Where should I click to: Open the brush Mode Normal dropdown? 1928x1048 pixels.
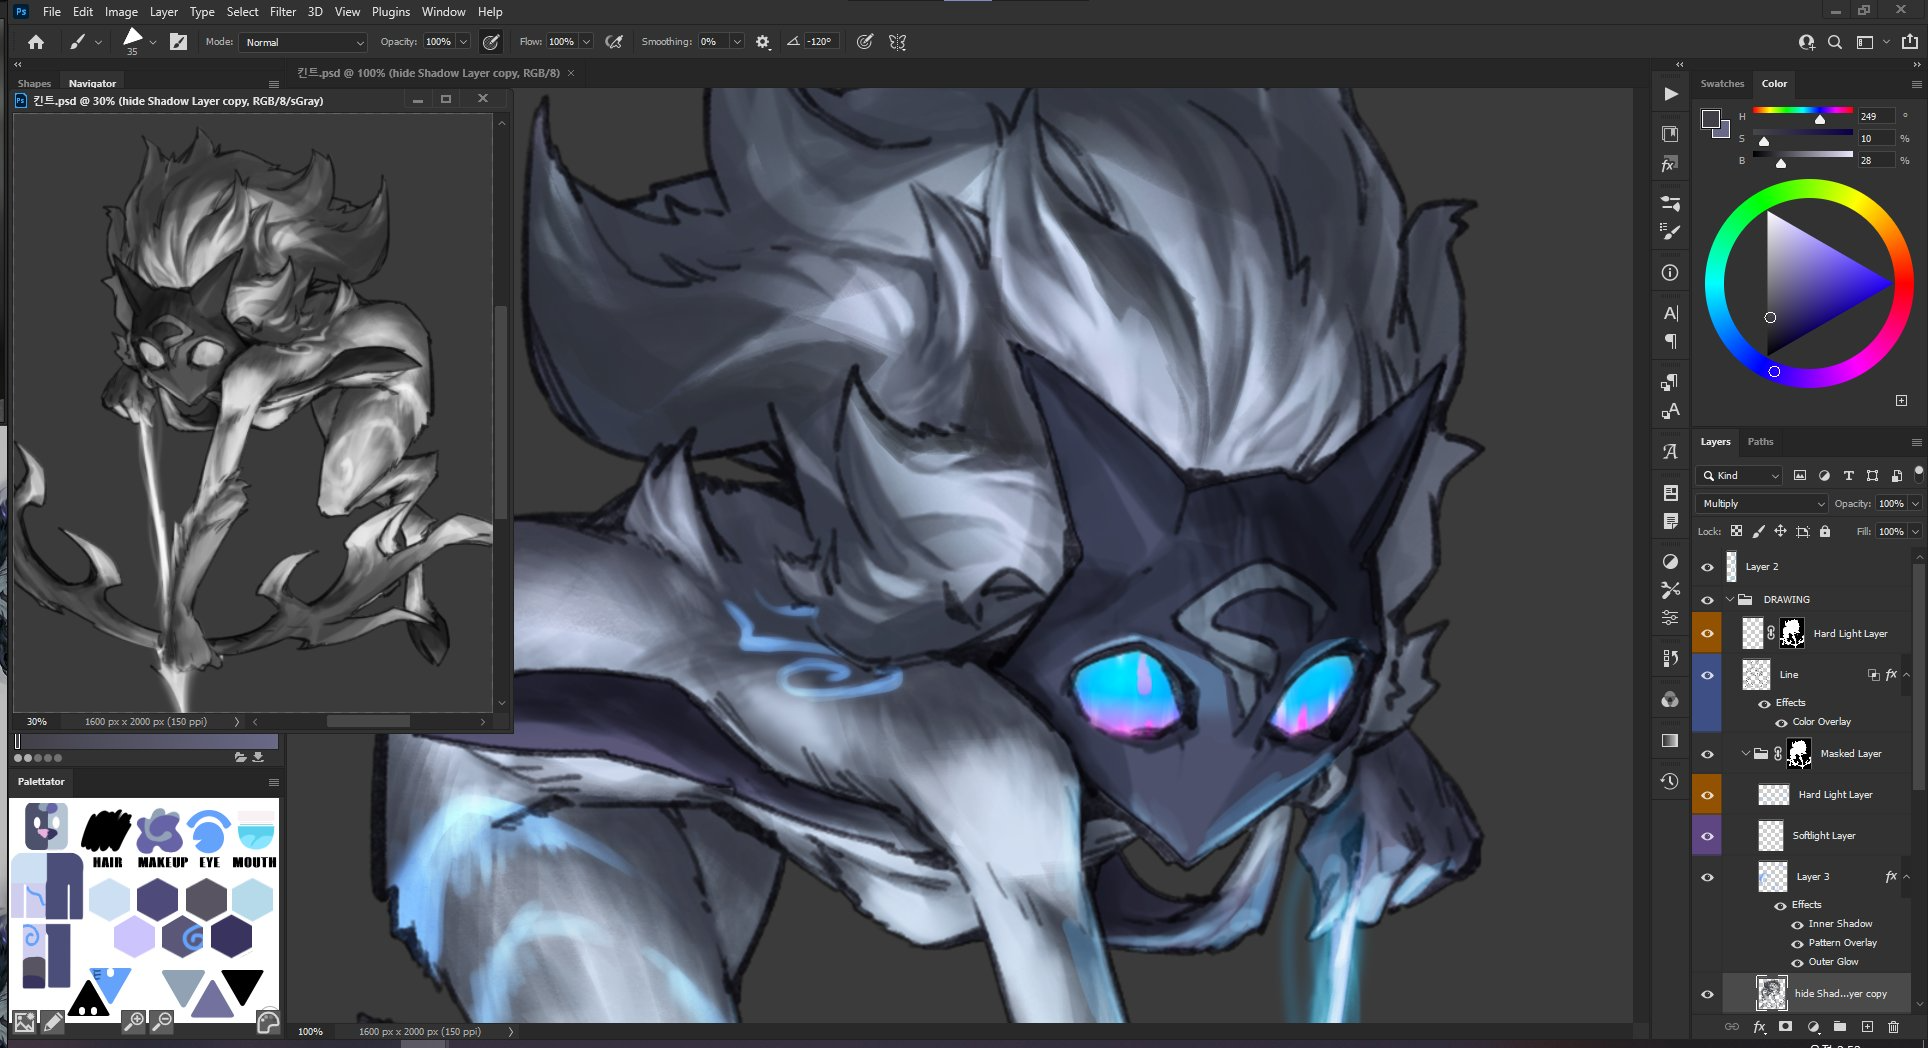pyautogui.click(x=304, y=42)
